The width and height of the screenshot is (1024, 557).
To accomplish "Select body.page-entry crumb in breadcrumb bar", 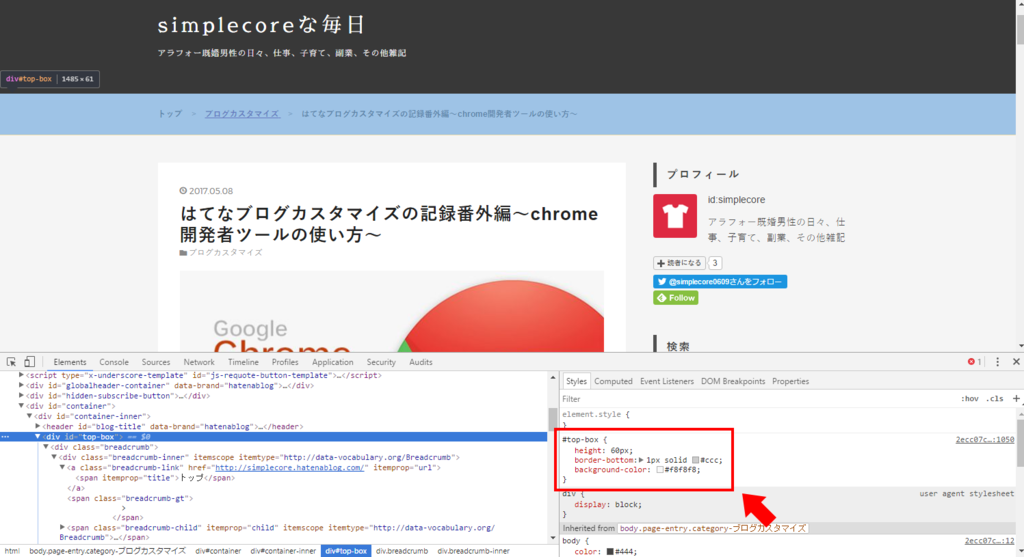I will tap(107, 551).
